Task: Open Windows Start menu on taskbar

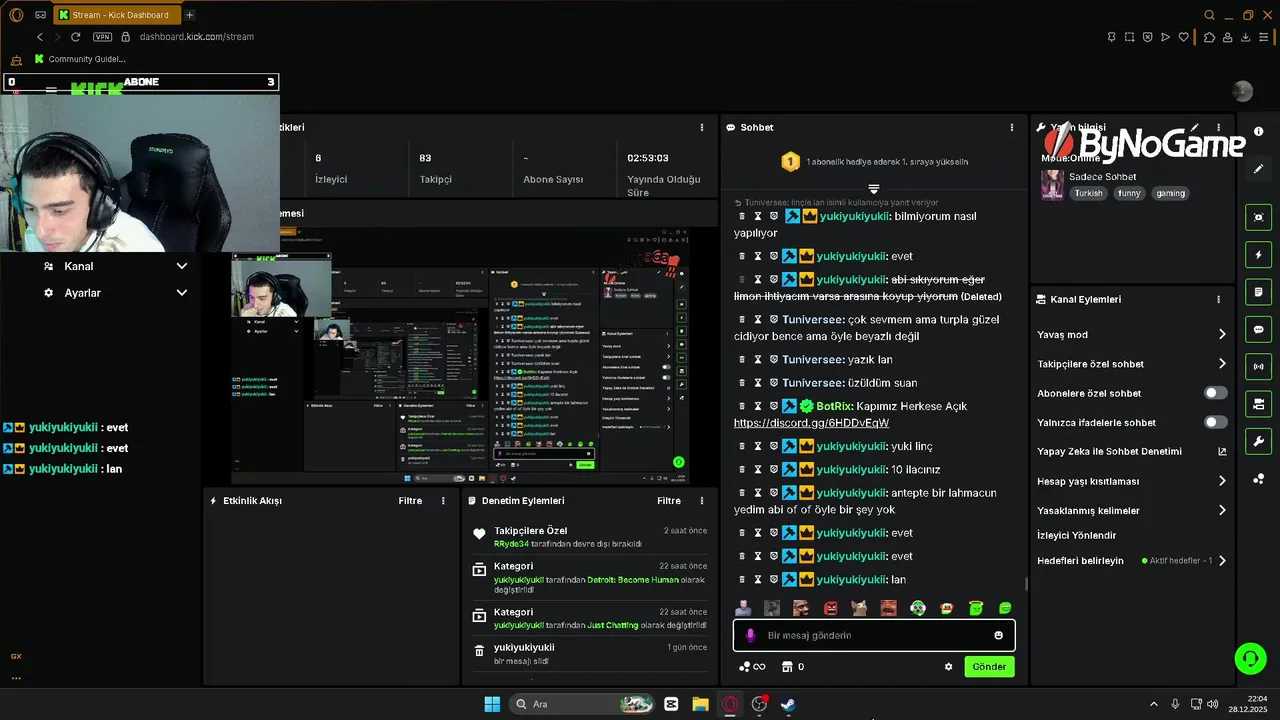Action: [492, 704]
